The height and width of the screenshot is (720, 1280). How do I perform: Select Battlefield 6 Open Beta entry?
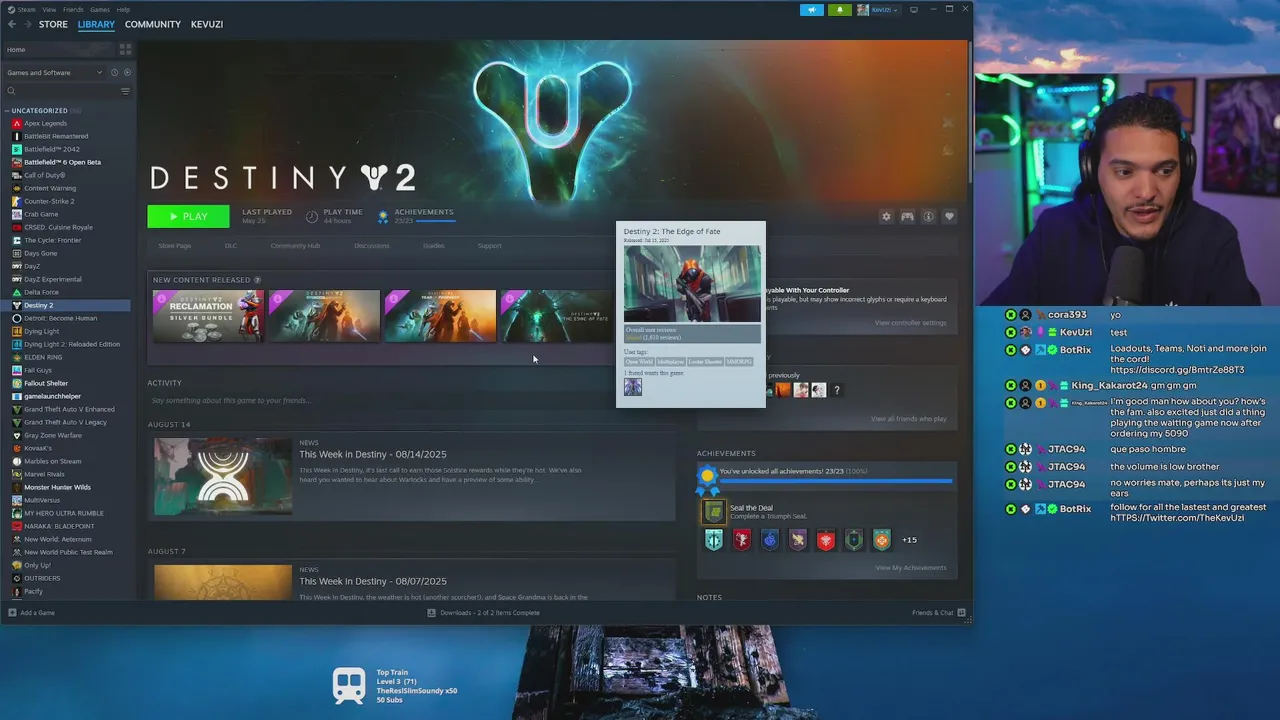[x=62, y=162]
